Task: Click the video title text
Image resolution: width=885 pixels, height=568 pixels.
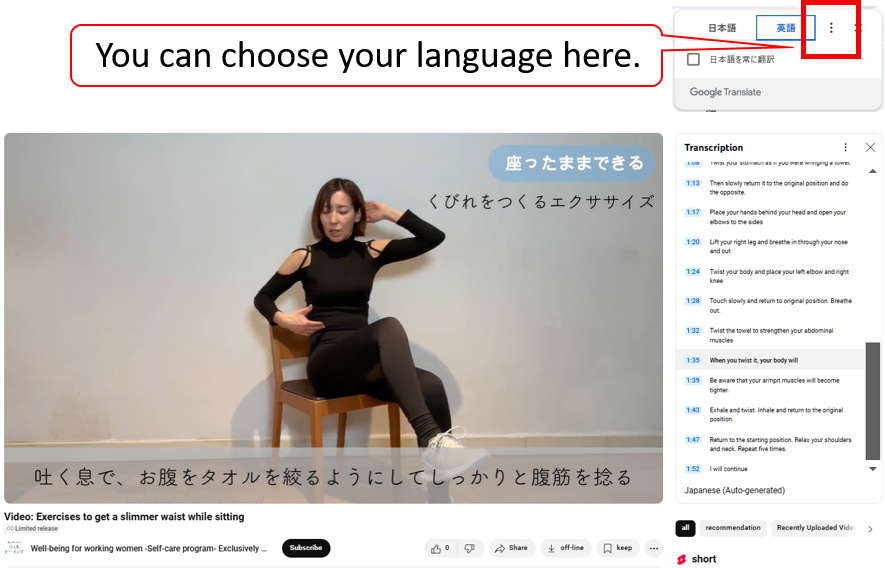Action: click(124, 517)
